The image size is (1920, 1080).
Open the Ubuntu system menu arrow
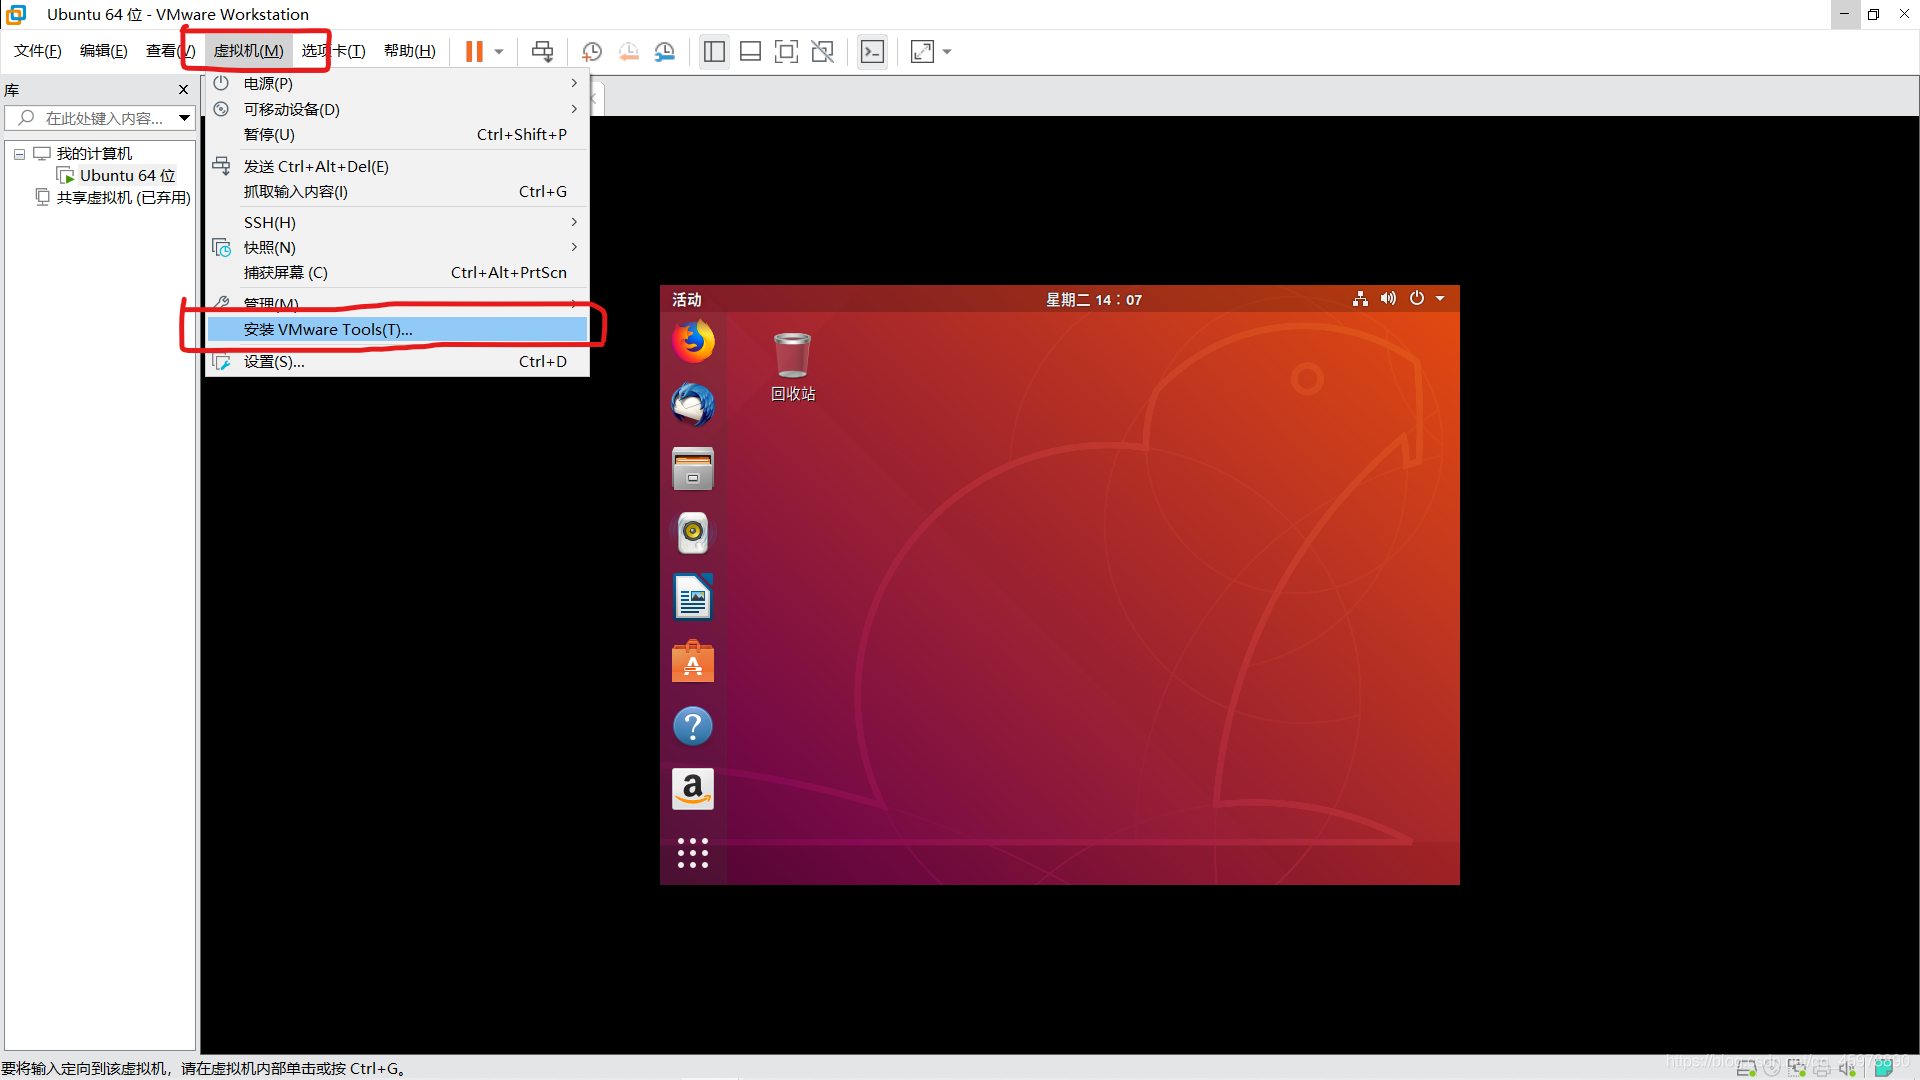click(x=1440, y=298)
